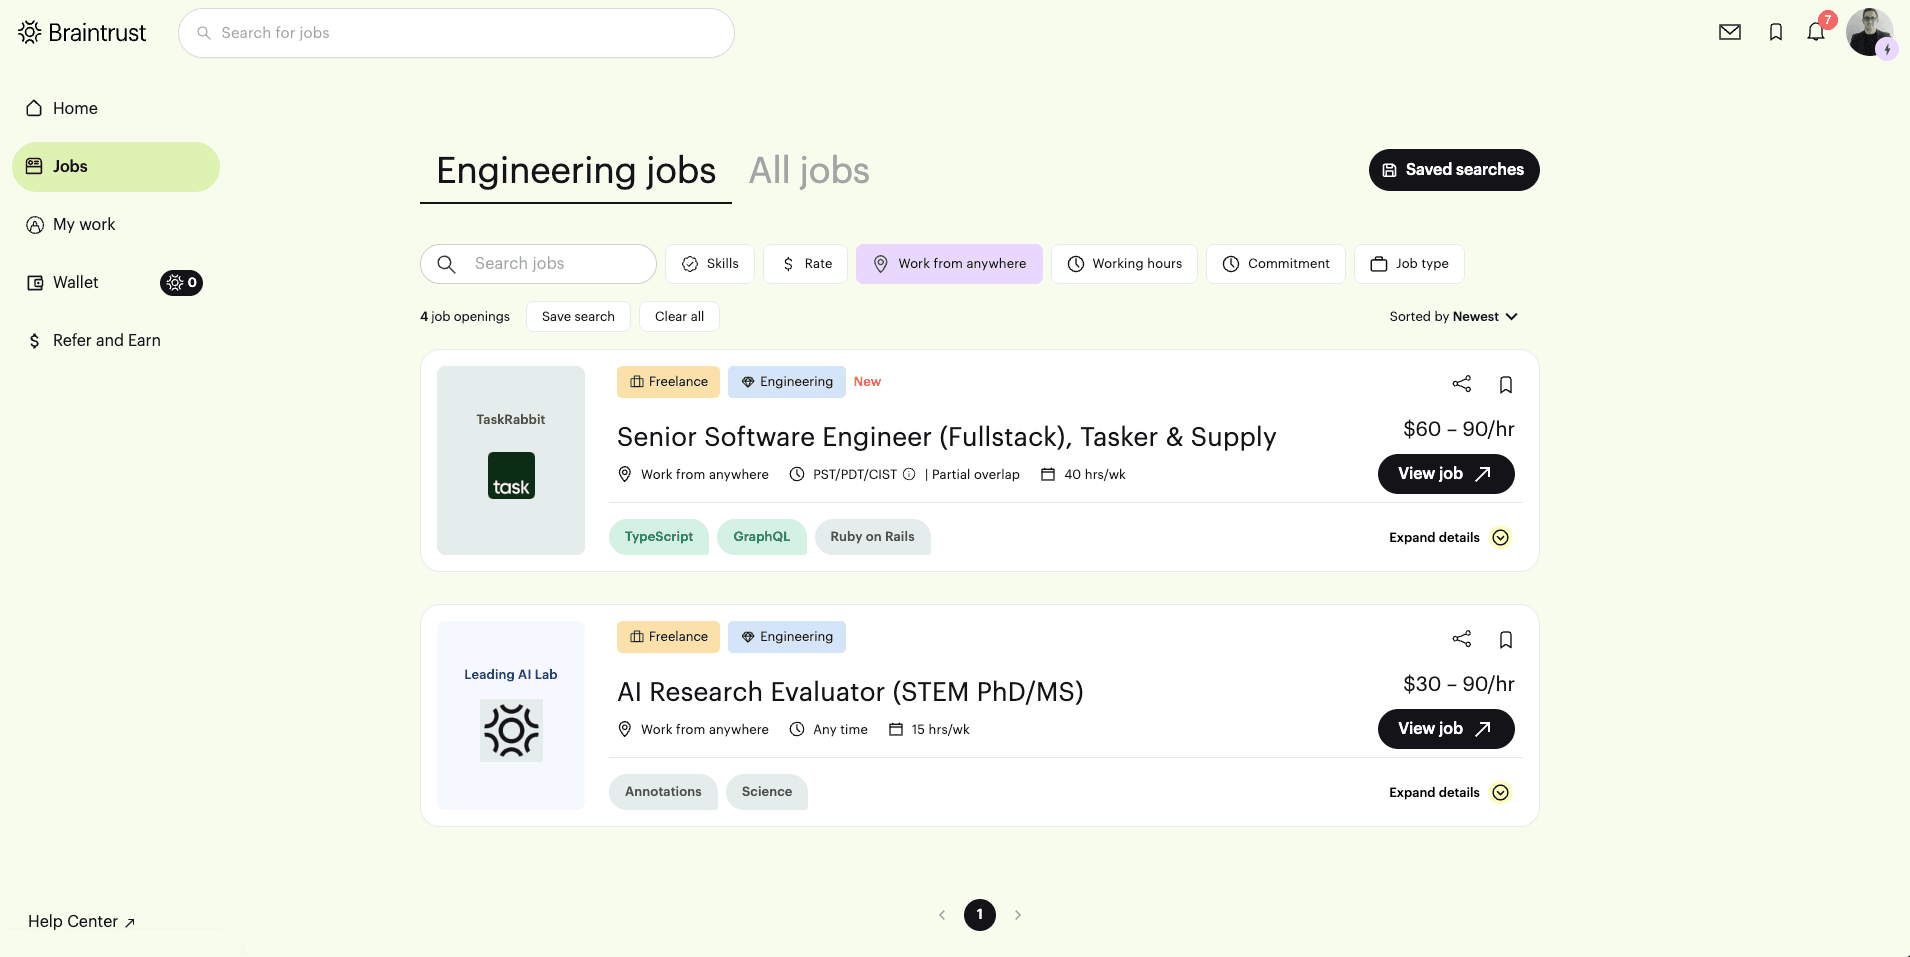Click Clear all filters
Image resolution: width=1910 pixels, height=957 pixels.
679,317
